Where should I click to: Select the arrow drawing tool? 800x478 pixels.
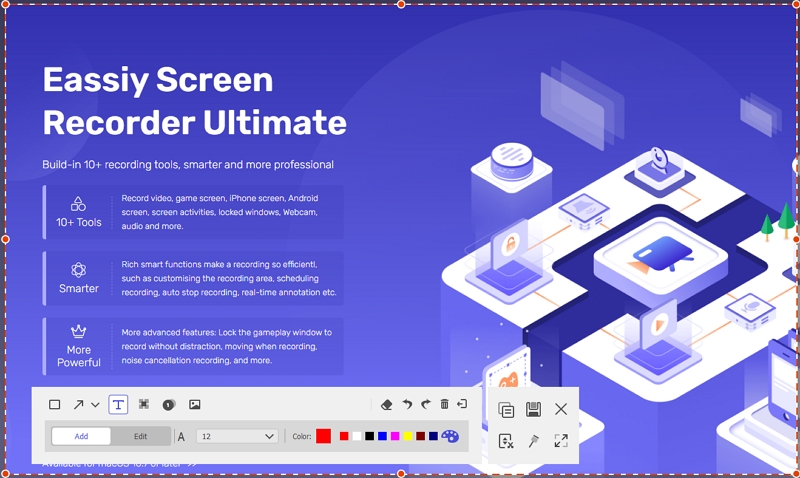[x=78, y=405]
